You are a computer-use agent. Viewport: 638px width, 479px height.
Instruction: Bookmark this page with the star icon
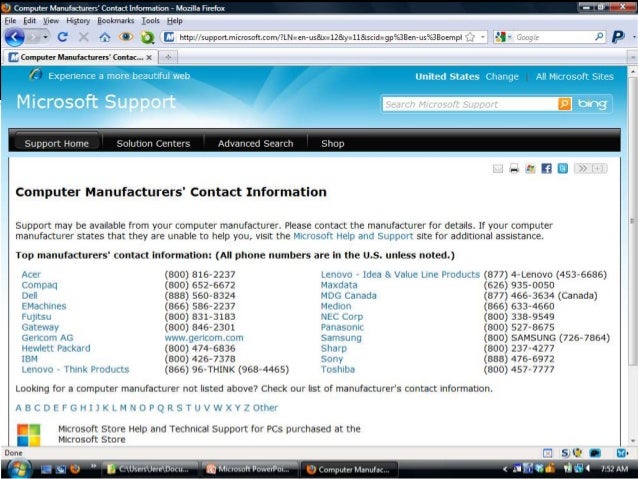click(470, 37)
